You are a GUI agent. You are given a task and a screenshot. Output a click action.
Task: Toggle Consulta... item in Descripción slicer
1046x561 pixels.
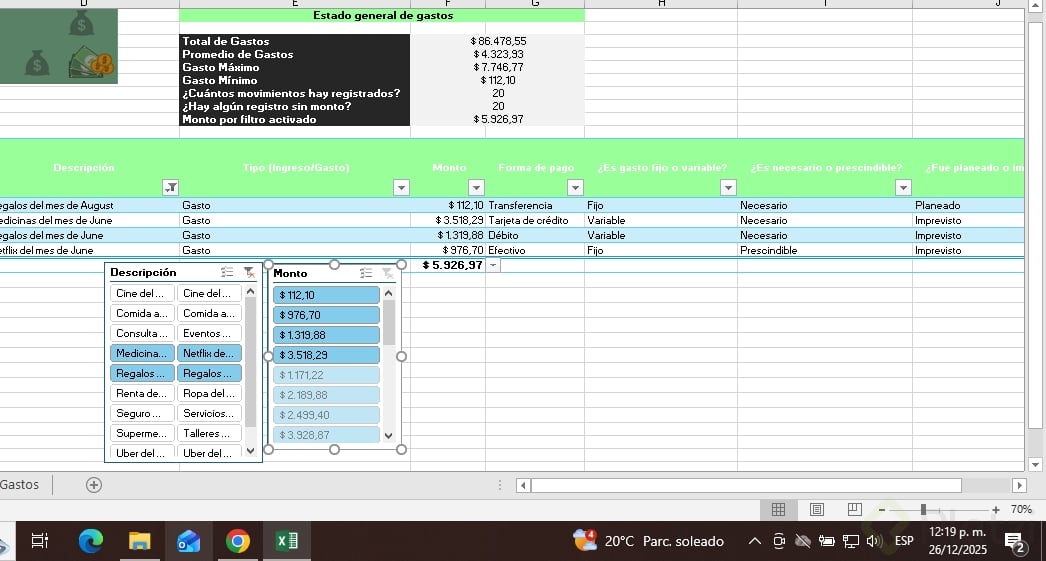142,333
